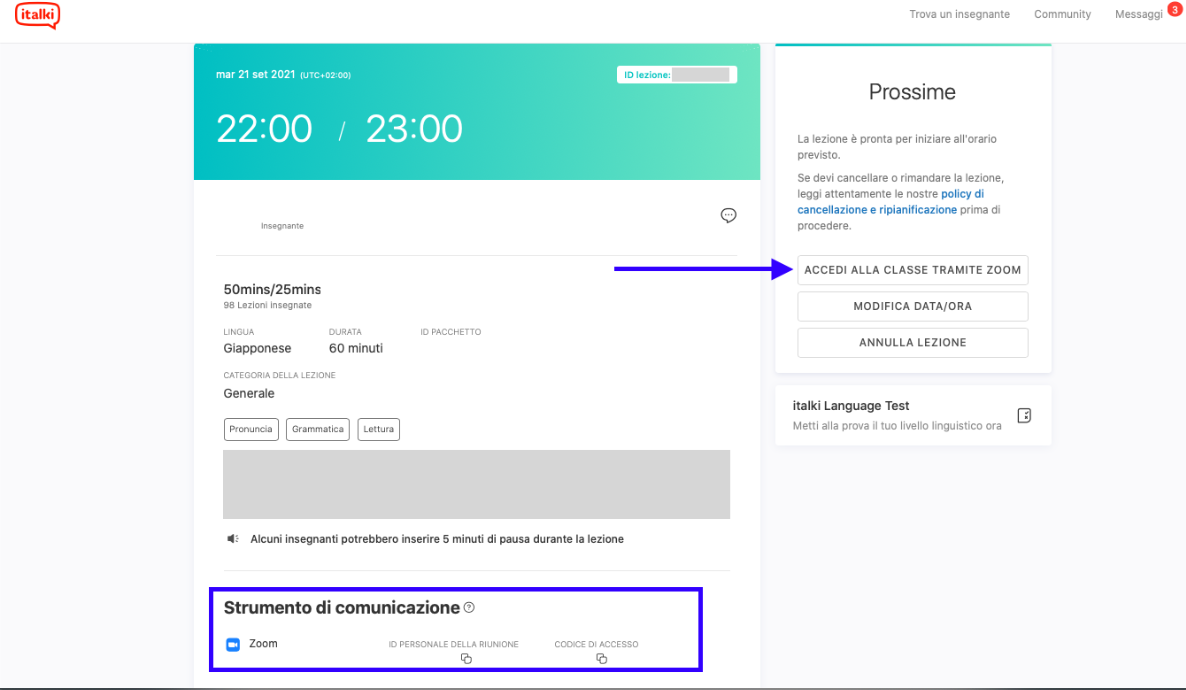Click the Giapponese language value

(257, 349)
